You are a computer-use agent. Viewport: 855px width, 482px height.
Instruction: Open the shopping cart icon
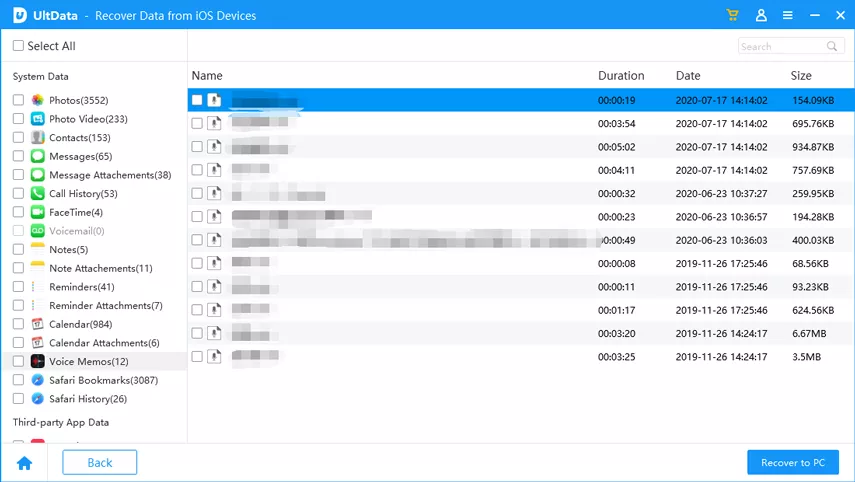click(732, 15)
